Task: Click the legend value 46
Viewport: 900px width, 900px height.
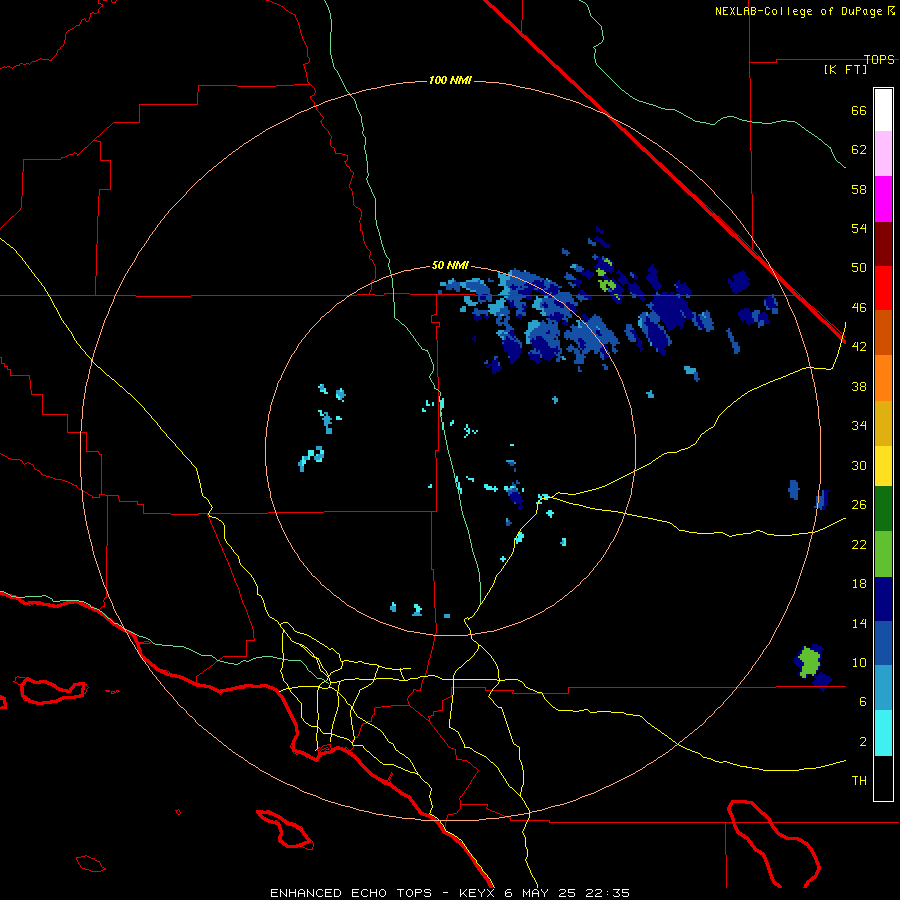Action: click(x=859, y=308)
